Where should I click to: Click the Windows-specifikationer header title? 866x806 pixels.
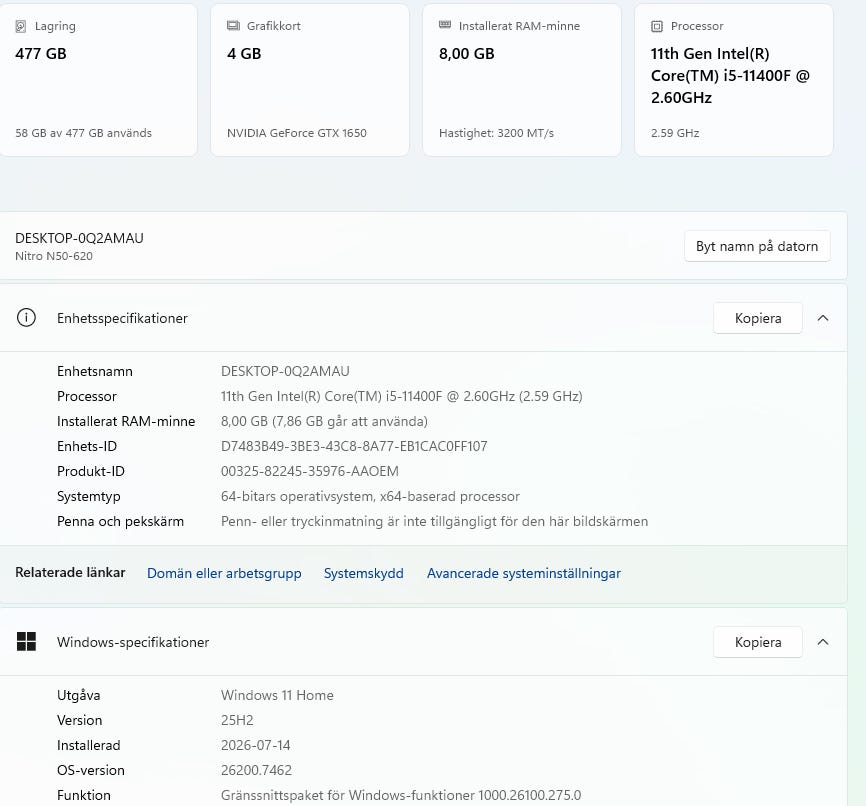pyautogui.click(x=133, y=642)
